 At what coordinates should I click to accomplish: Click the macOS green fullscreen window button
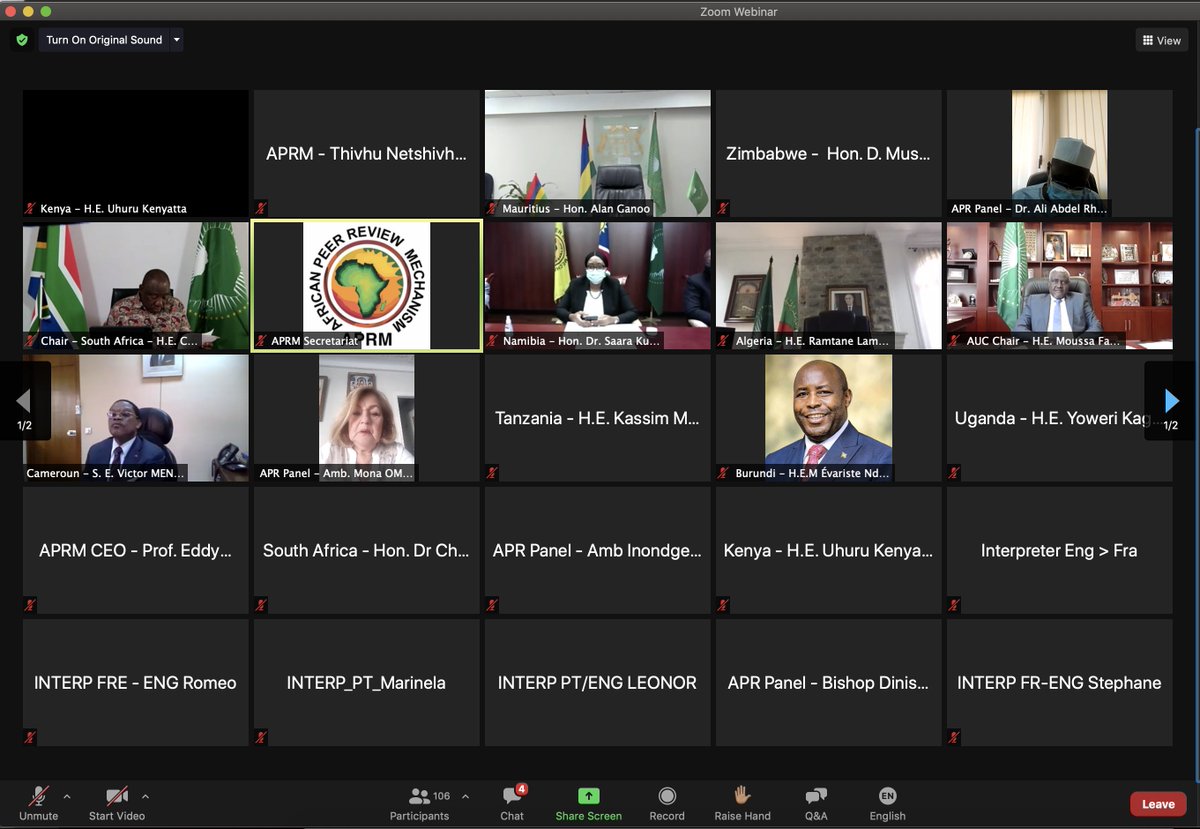(x=46, y=11)
